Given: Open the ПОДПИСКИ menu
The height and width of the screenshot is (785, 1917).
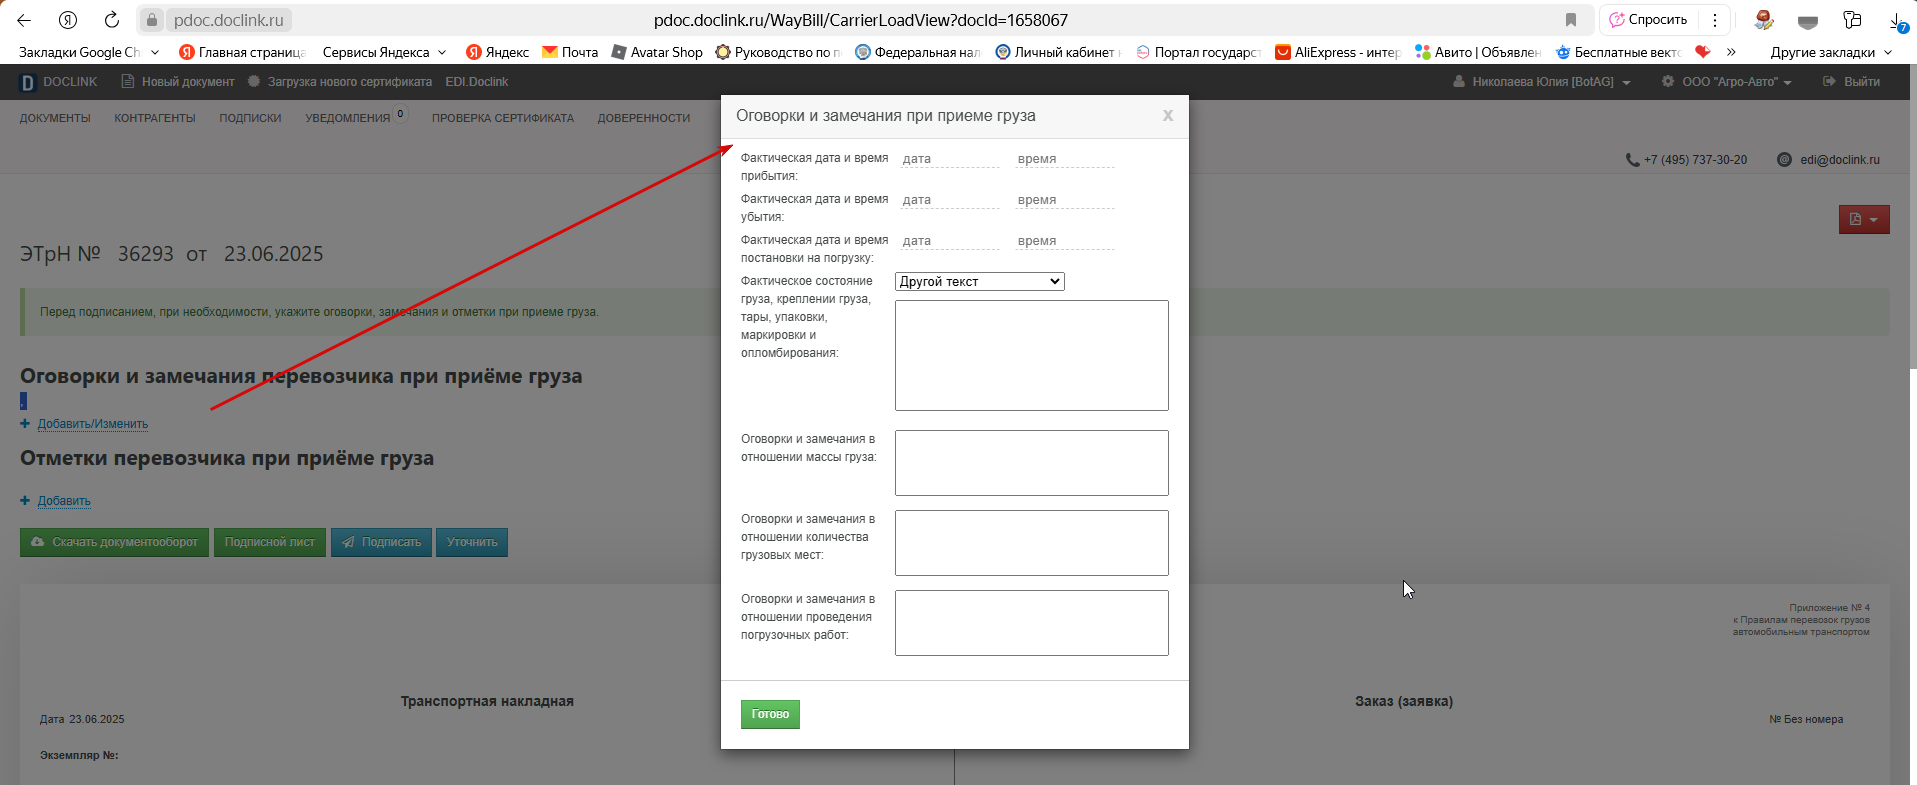Looking at the screenshot, I should [250, 118].
